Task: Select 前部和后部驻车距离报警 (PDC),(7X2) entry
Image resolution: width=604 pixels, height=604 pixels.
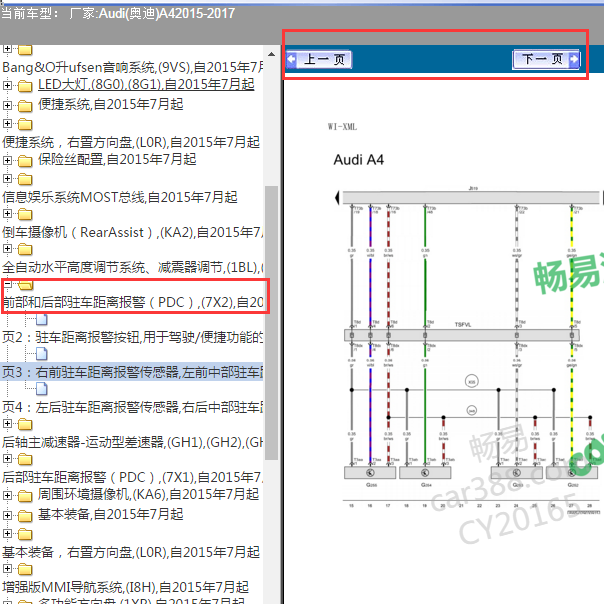Action: (133, 302)
